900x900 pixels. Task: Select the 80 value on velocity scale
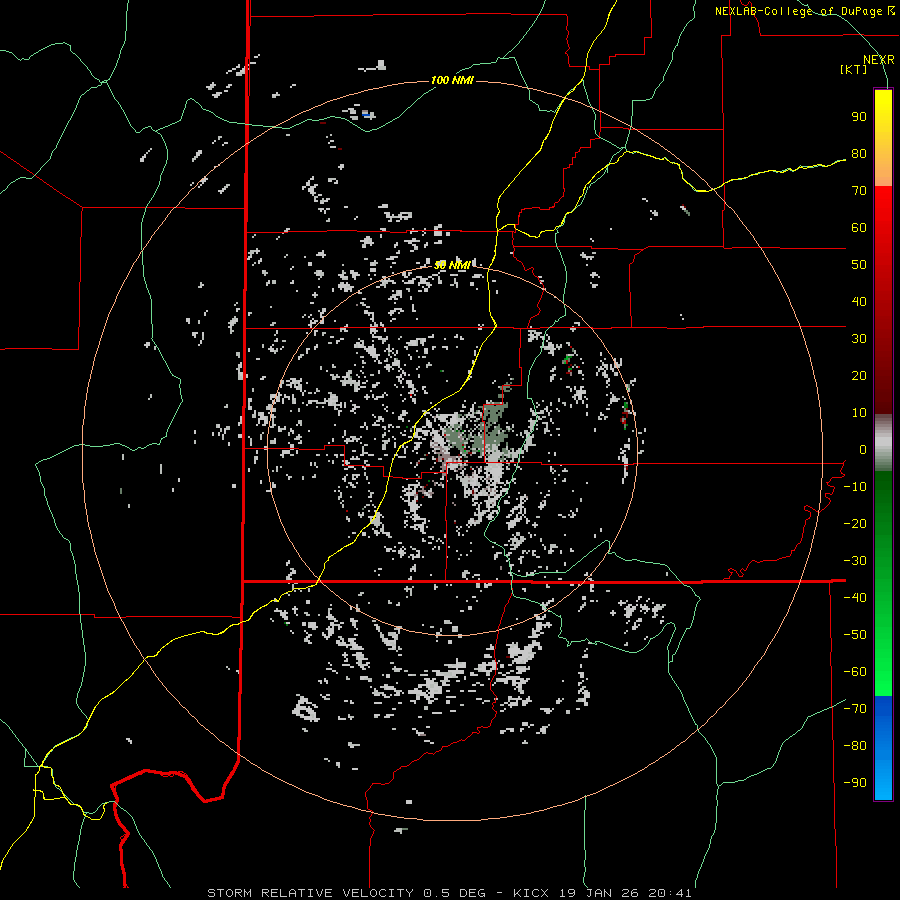859,154
